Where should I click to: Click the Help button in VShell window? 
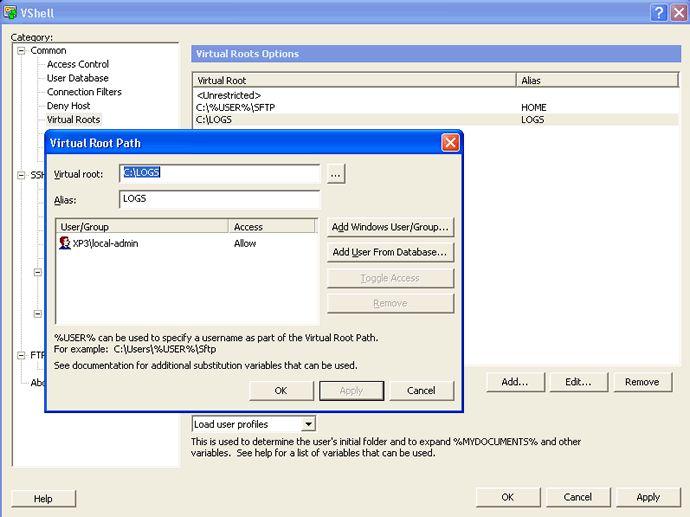click(x=43, y=499)
